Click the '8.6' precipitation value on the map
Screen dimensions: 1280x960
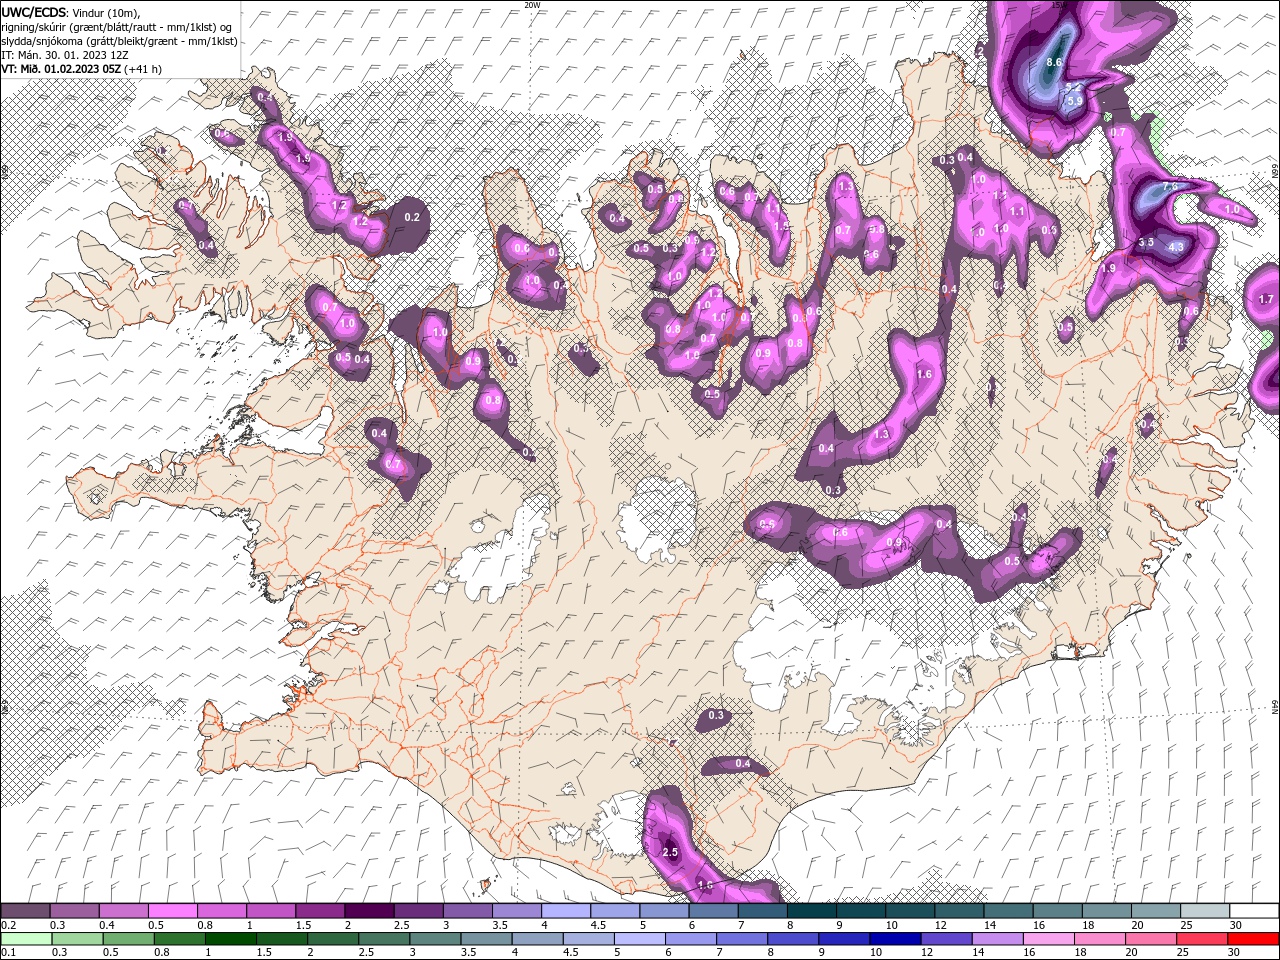[x=1053, y=62]
